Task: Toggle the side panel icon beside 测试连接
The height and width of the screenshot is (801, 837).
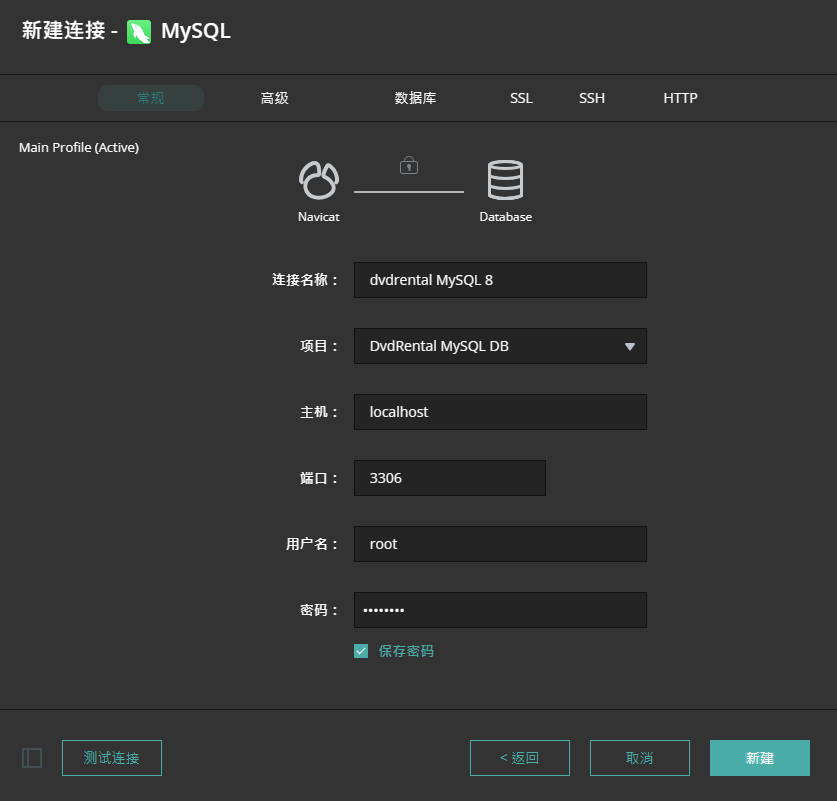Action: 32,758
